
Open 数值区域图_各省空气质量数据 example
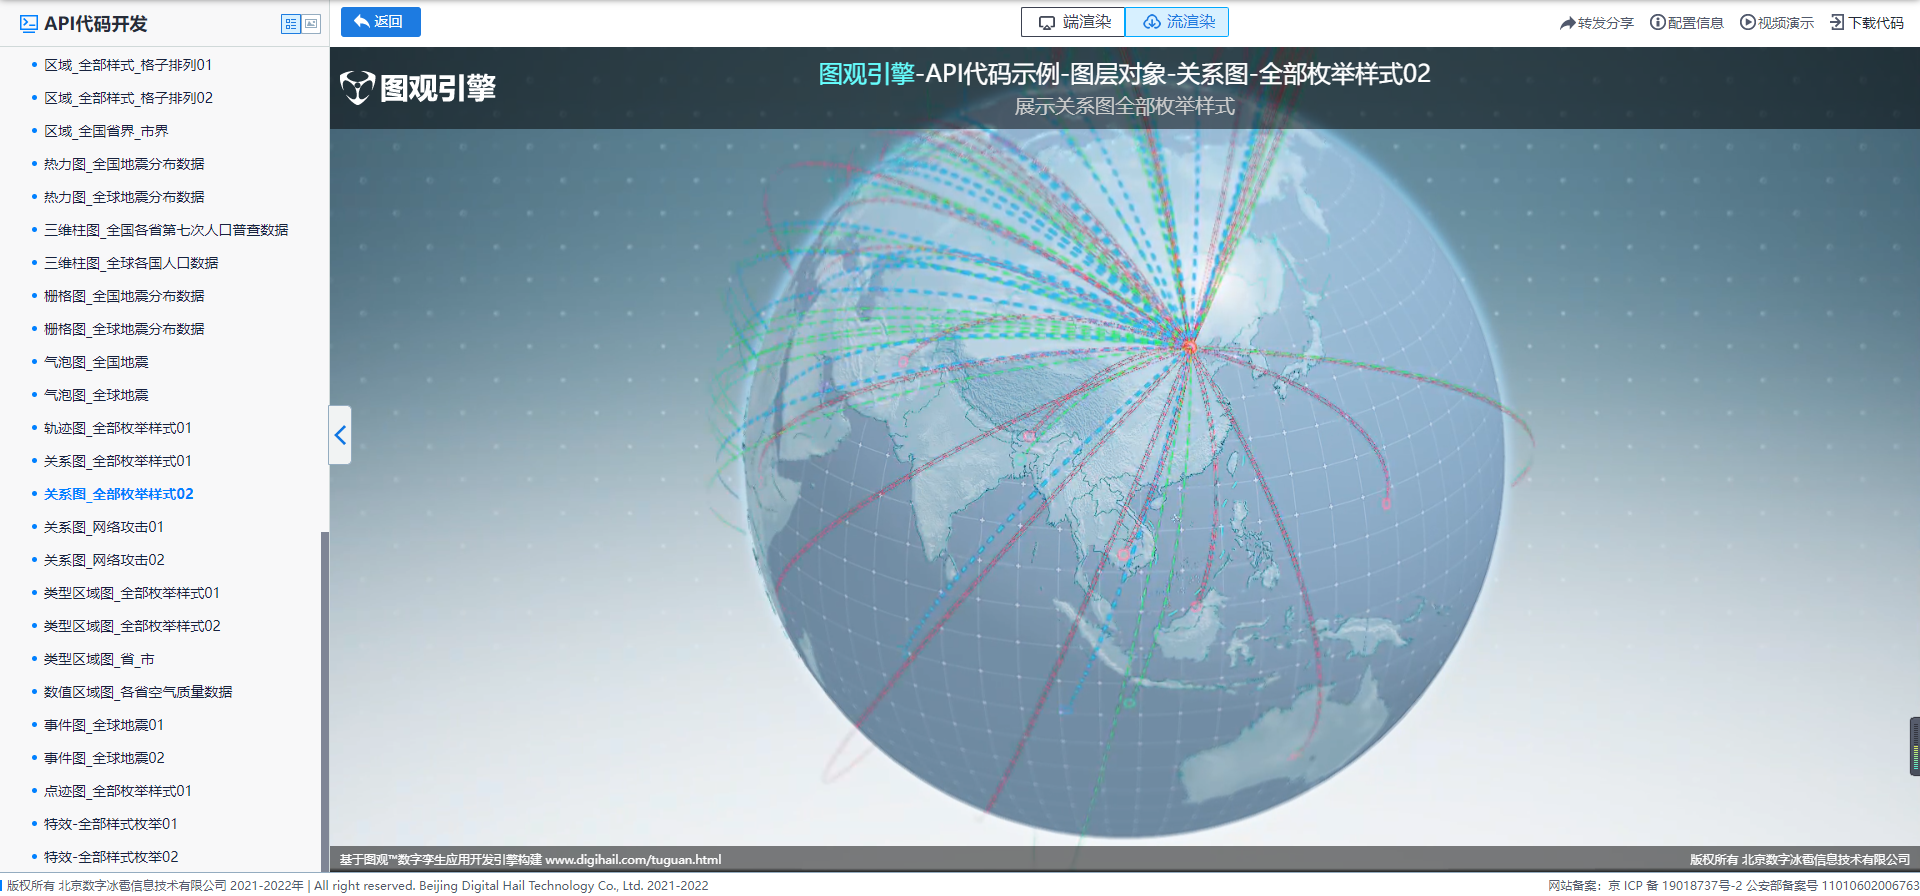138,692
